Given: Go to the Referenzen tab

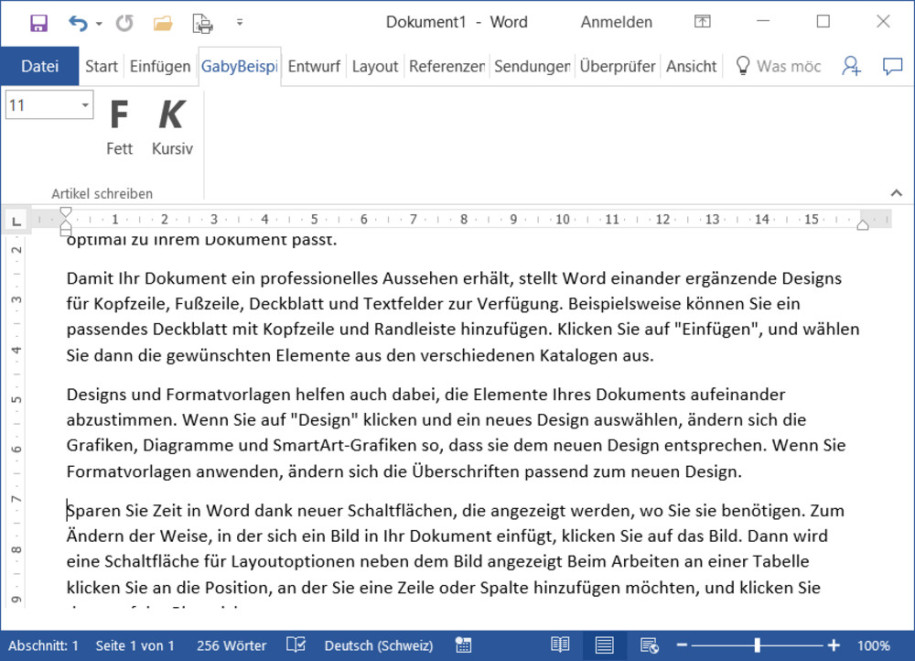Looking at the screenshot, I should (x=447, y=66).
